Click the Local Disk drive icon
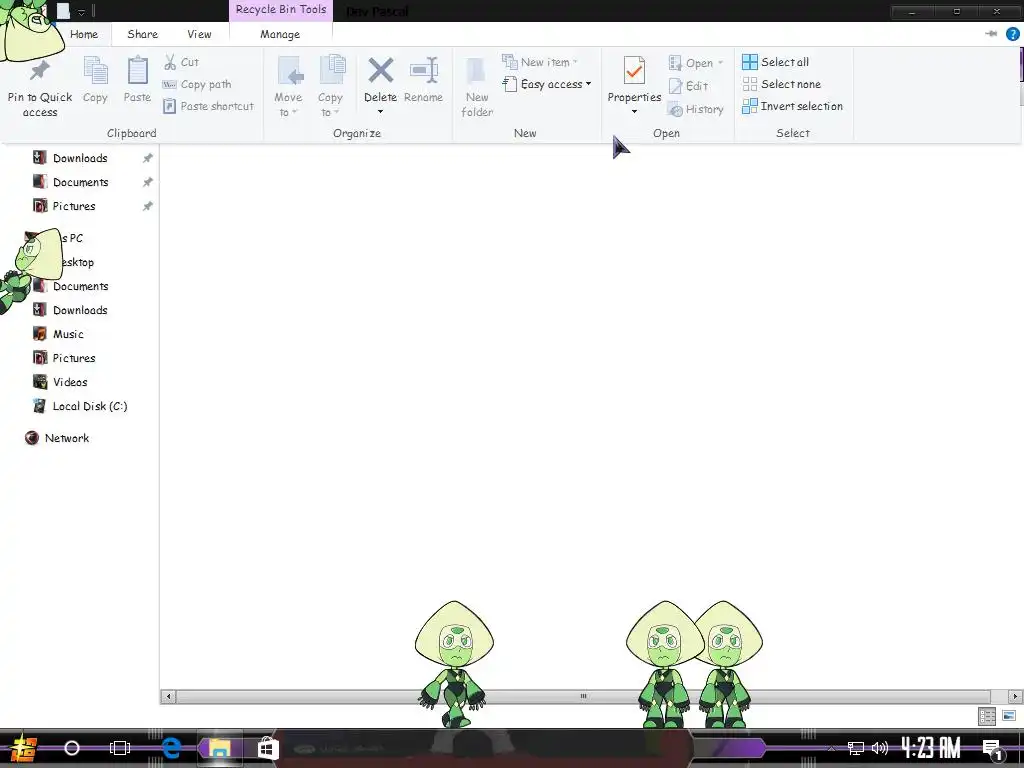 point(40,406)
